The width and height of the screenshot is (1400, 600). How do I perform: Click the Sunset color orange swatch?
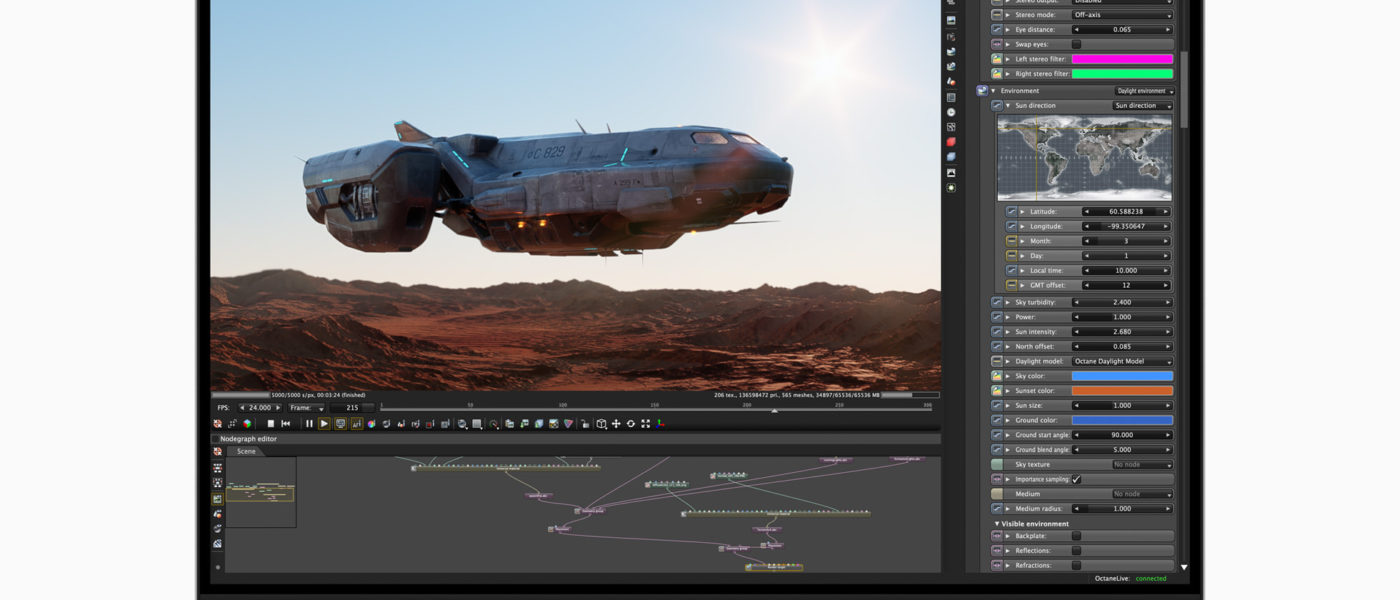coord(1122,391)
